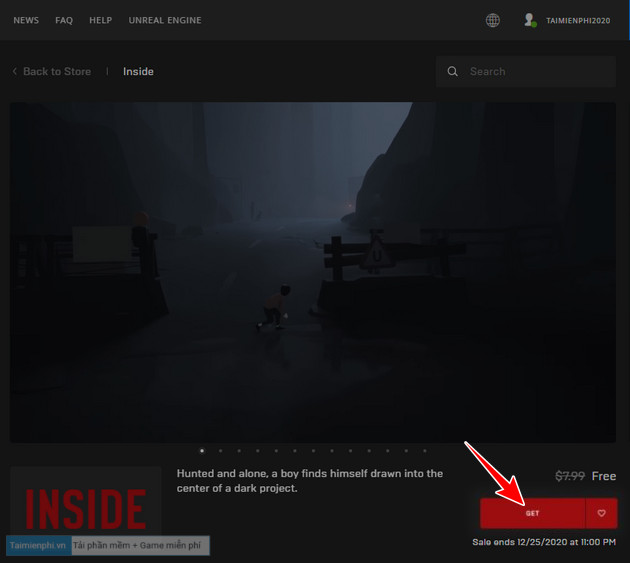Open the NEWS menu item
630x563 pixels.
(x=26, y=20)
